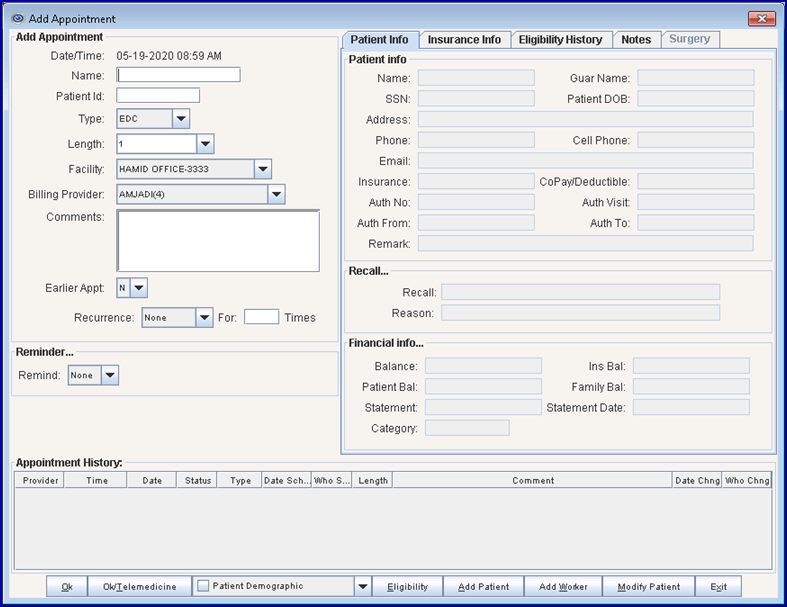This screenshot has height=607, width=787.
Task: Click the Modify Patient button
Action: pos(648,586)
